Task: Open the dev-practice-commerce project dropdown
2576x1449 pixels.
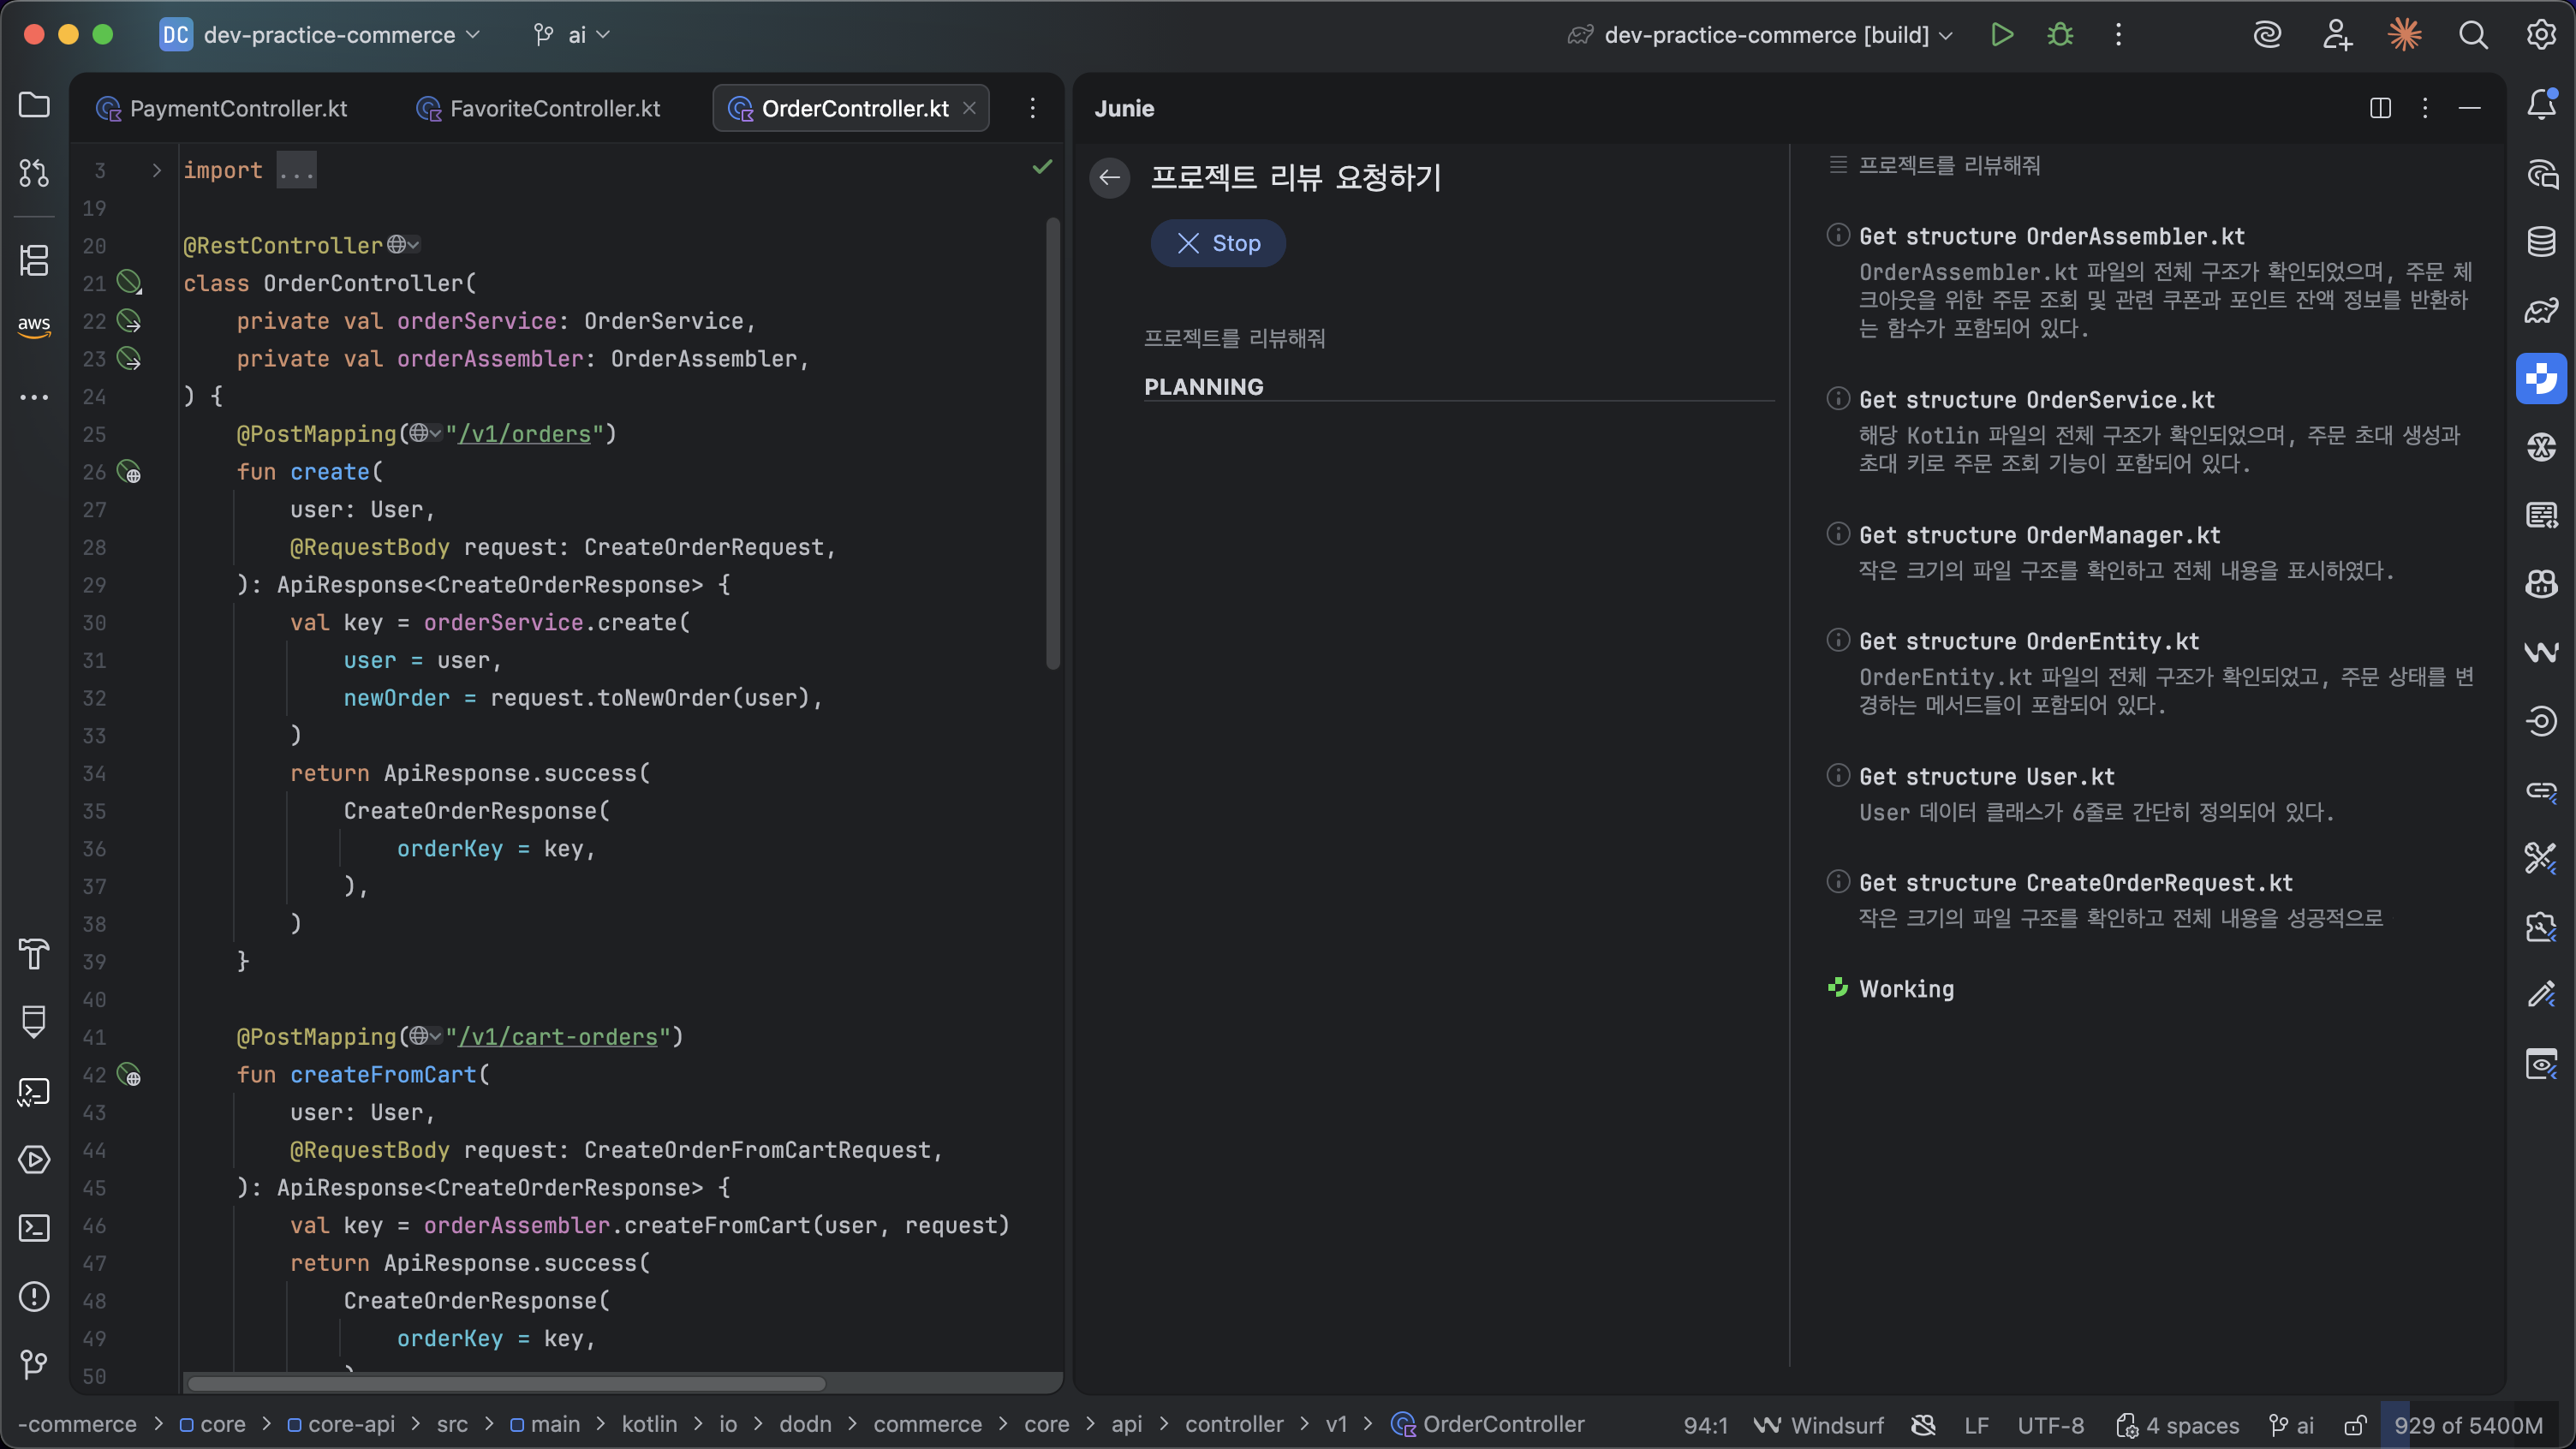Action: (x=328, y=35)
